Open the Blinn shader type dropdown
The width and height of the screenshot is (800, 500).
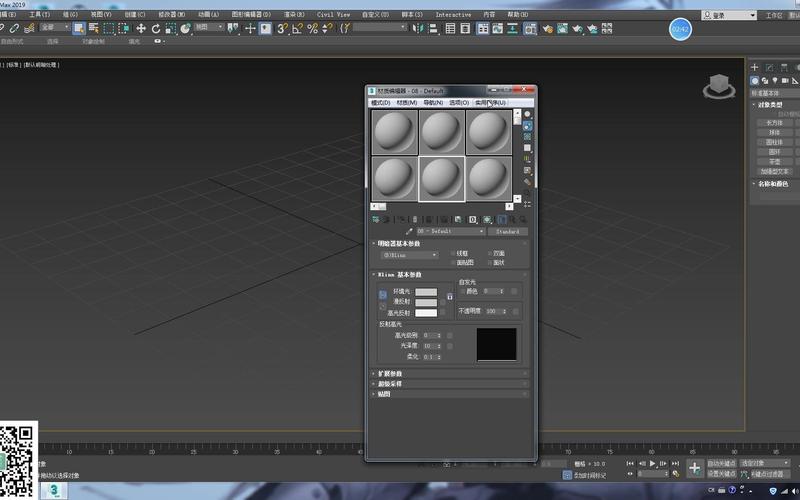point(410,255)
